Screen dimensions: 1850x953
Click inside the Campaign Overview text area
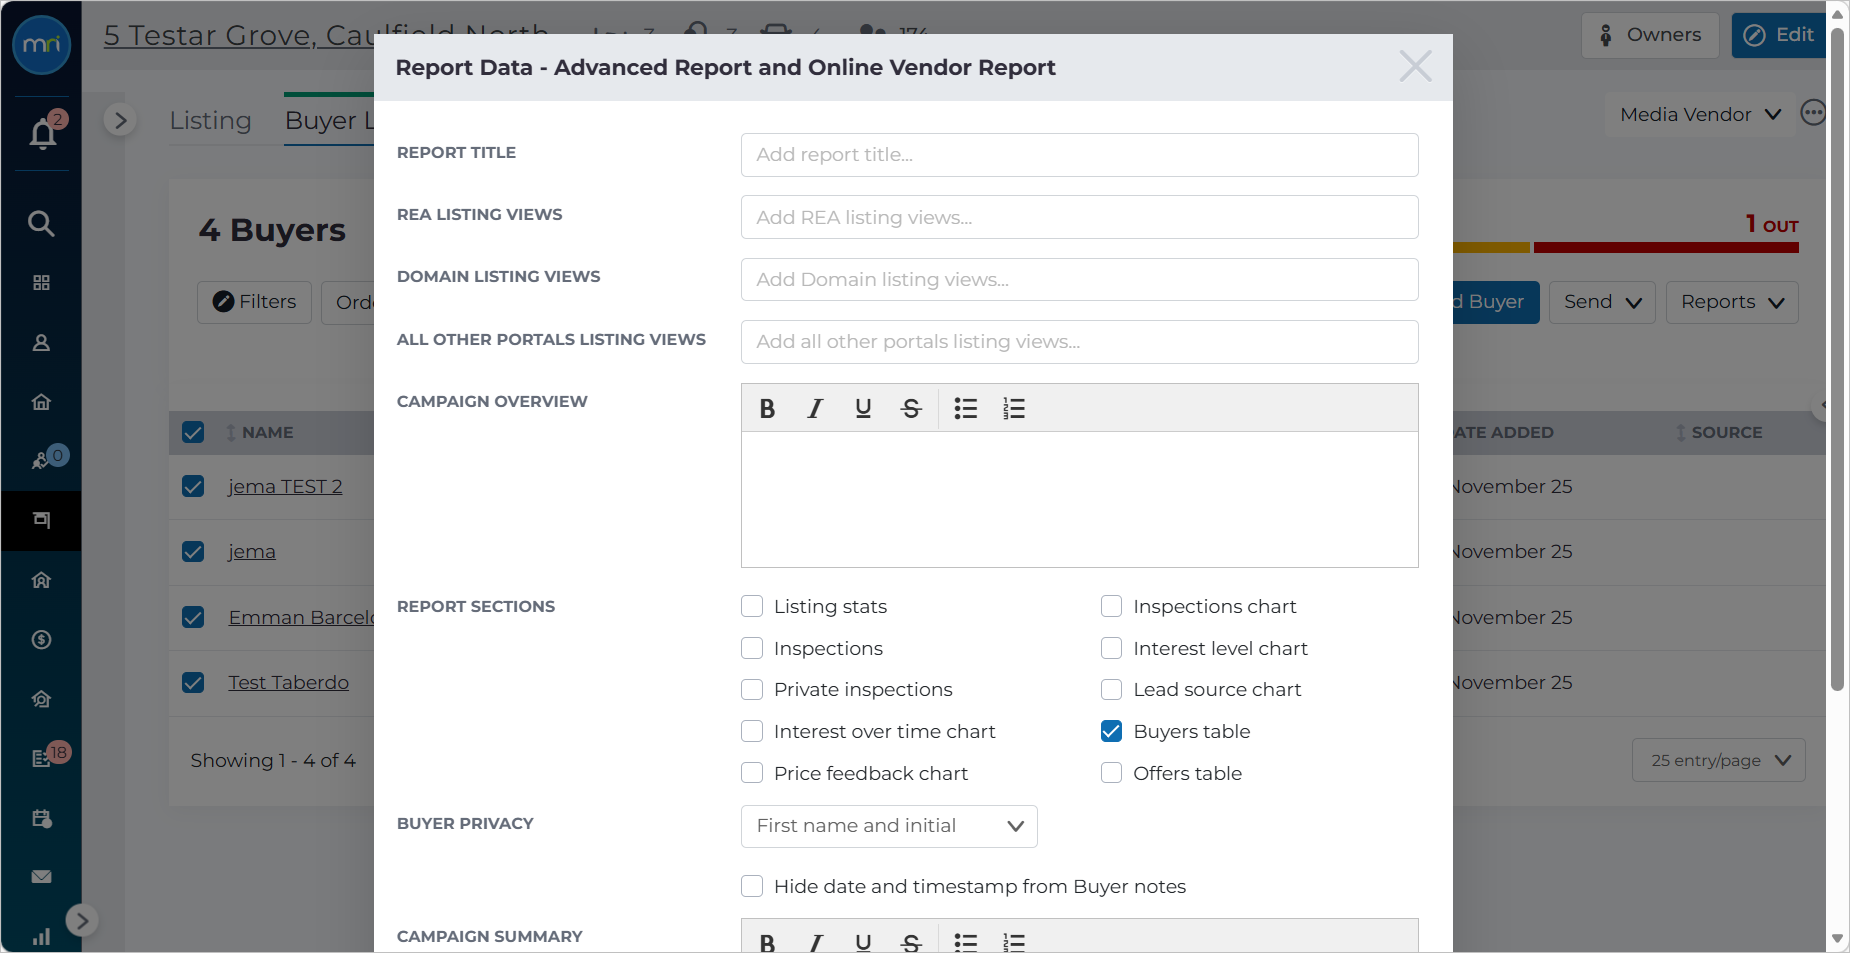point(1079,499)
